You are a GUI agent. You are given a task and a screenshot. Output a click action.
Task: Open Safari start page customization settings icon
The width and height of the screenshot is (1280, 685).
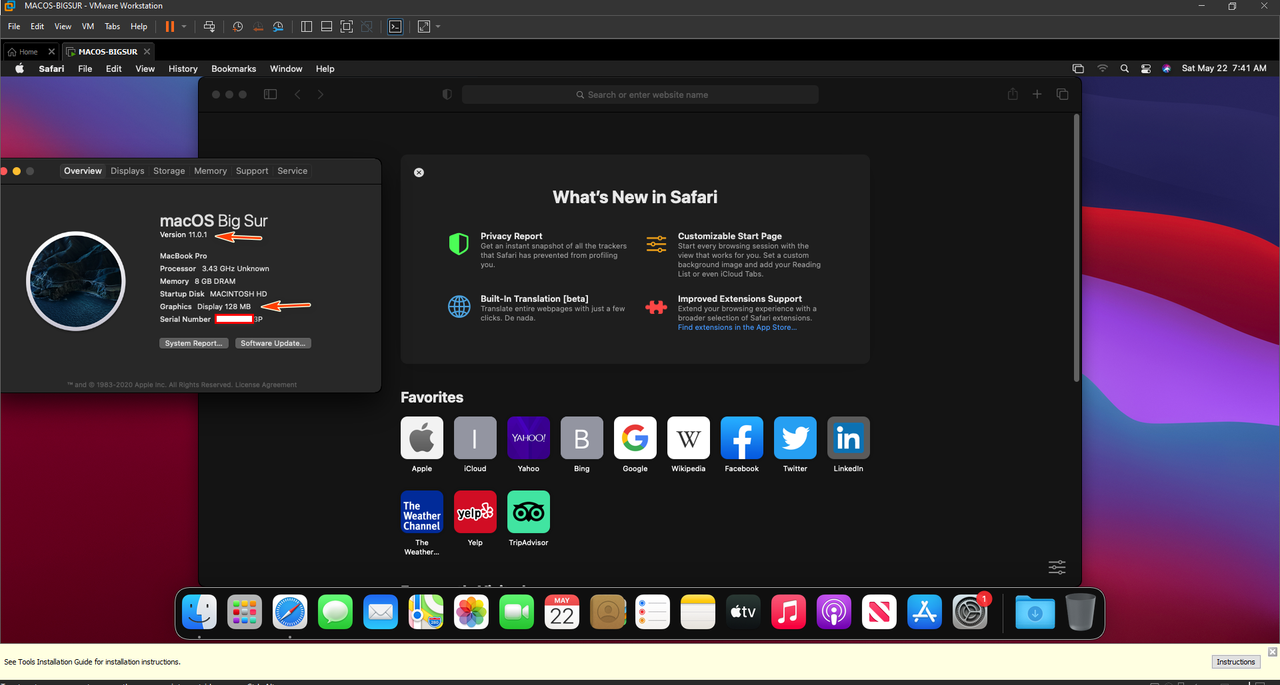(x=1057, y=567)
